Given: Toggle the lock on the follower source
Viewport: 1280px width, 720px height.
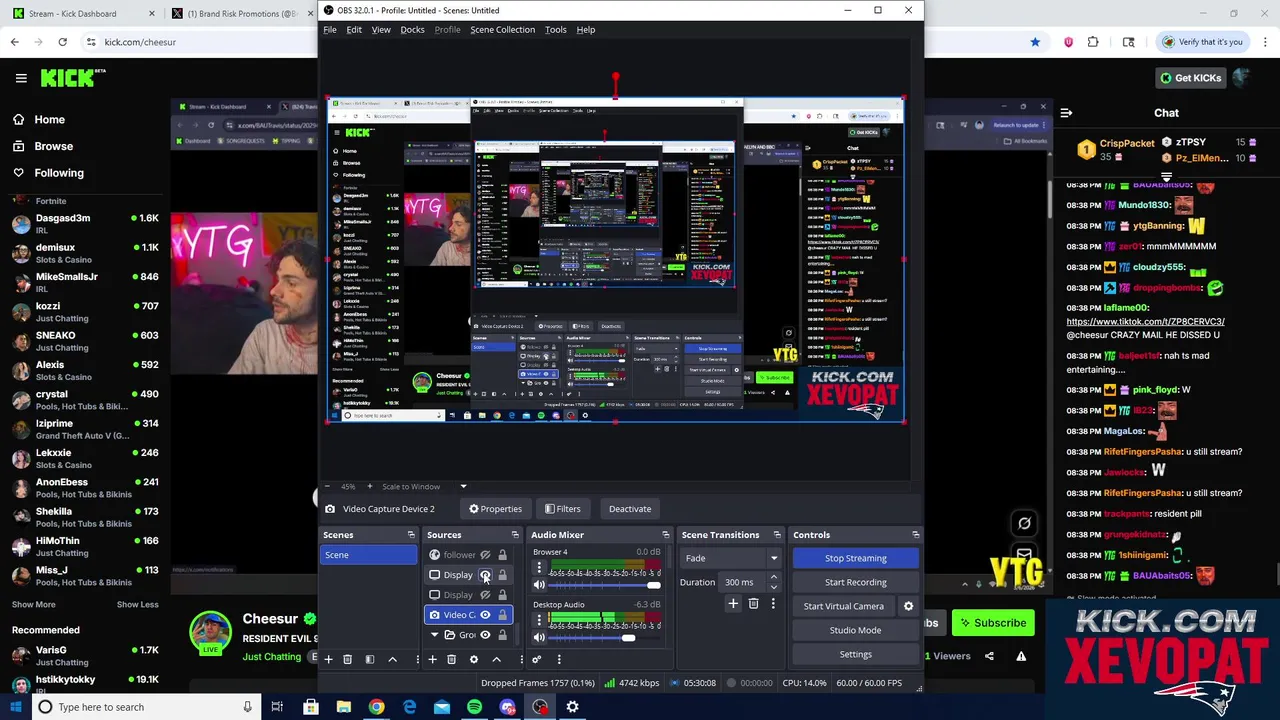Looking at the screenshot, I should (x=502, y=555).
